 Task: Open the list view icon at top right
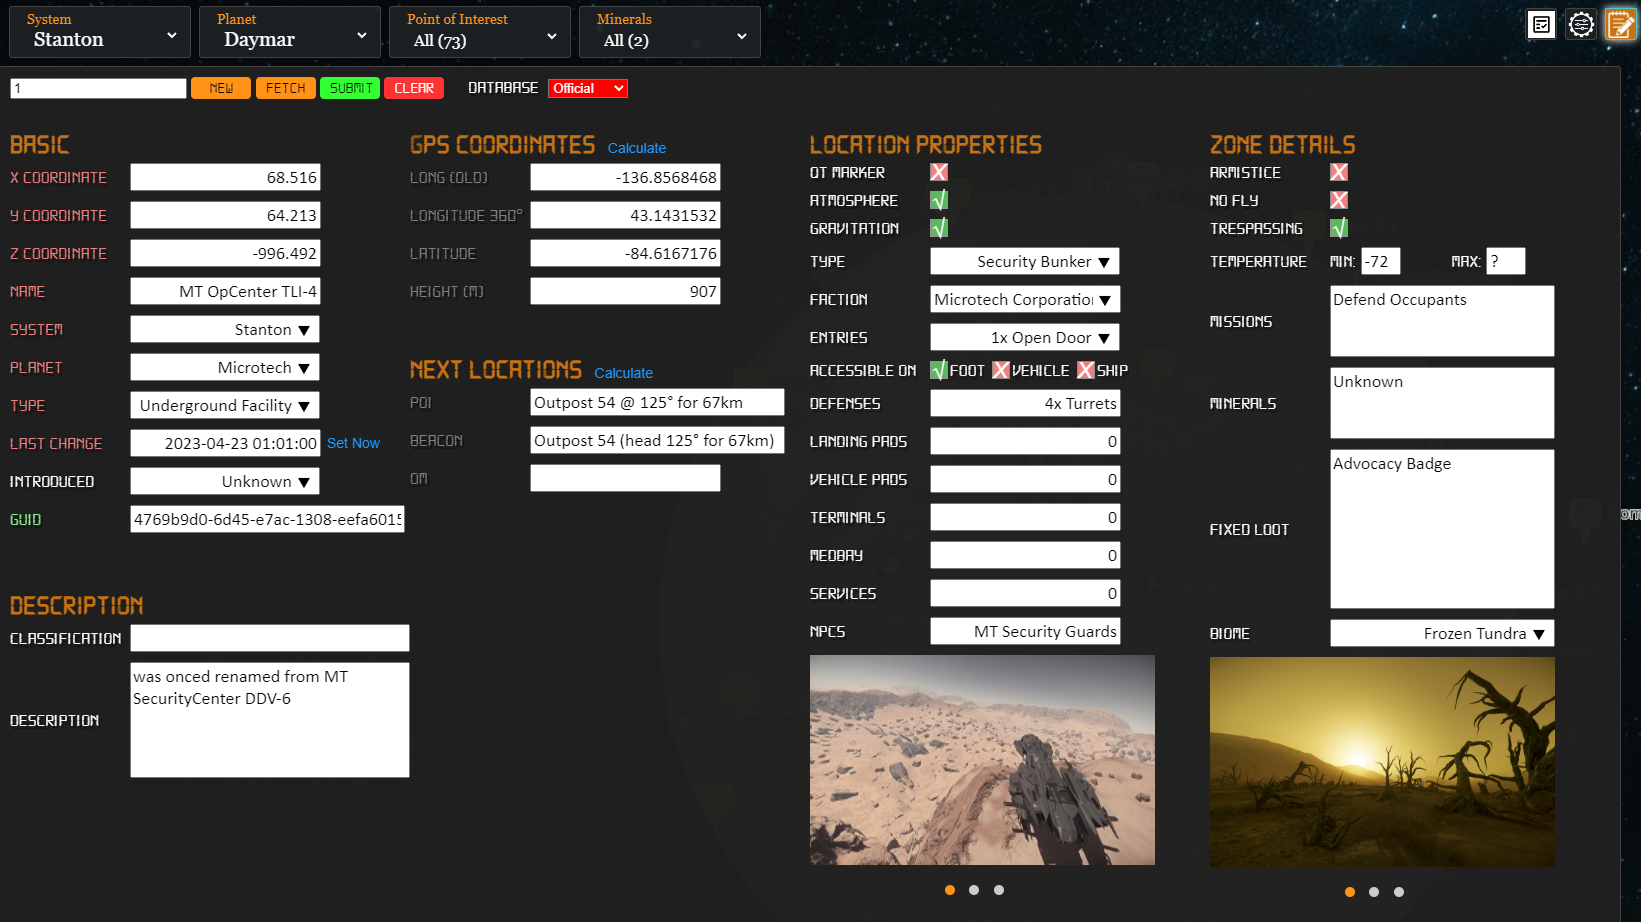pyautogui.click(x=1541, y=24)
